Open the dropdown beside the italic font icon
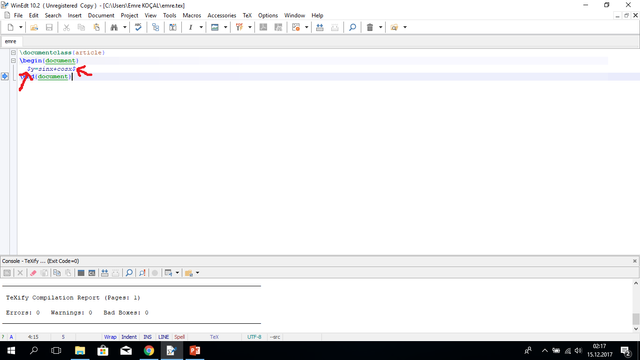 [x=201, y=27]
